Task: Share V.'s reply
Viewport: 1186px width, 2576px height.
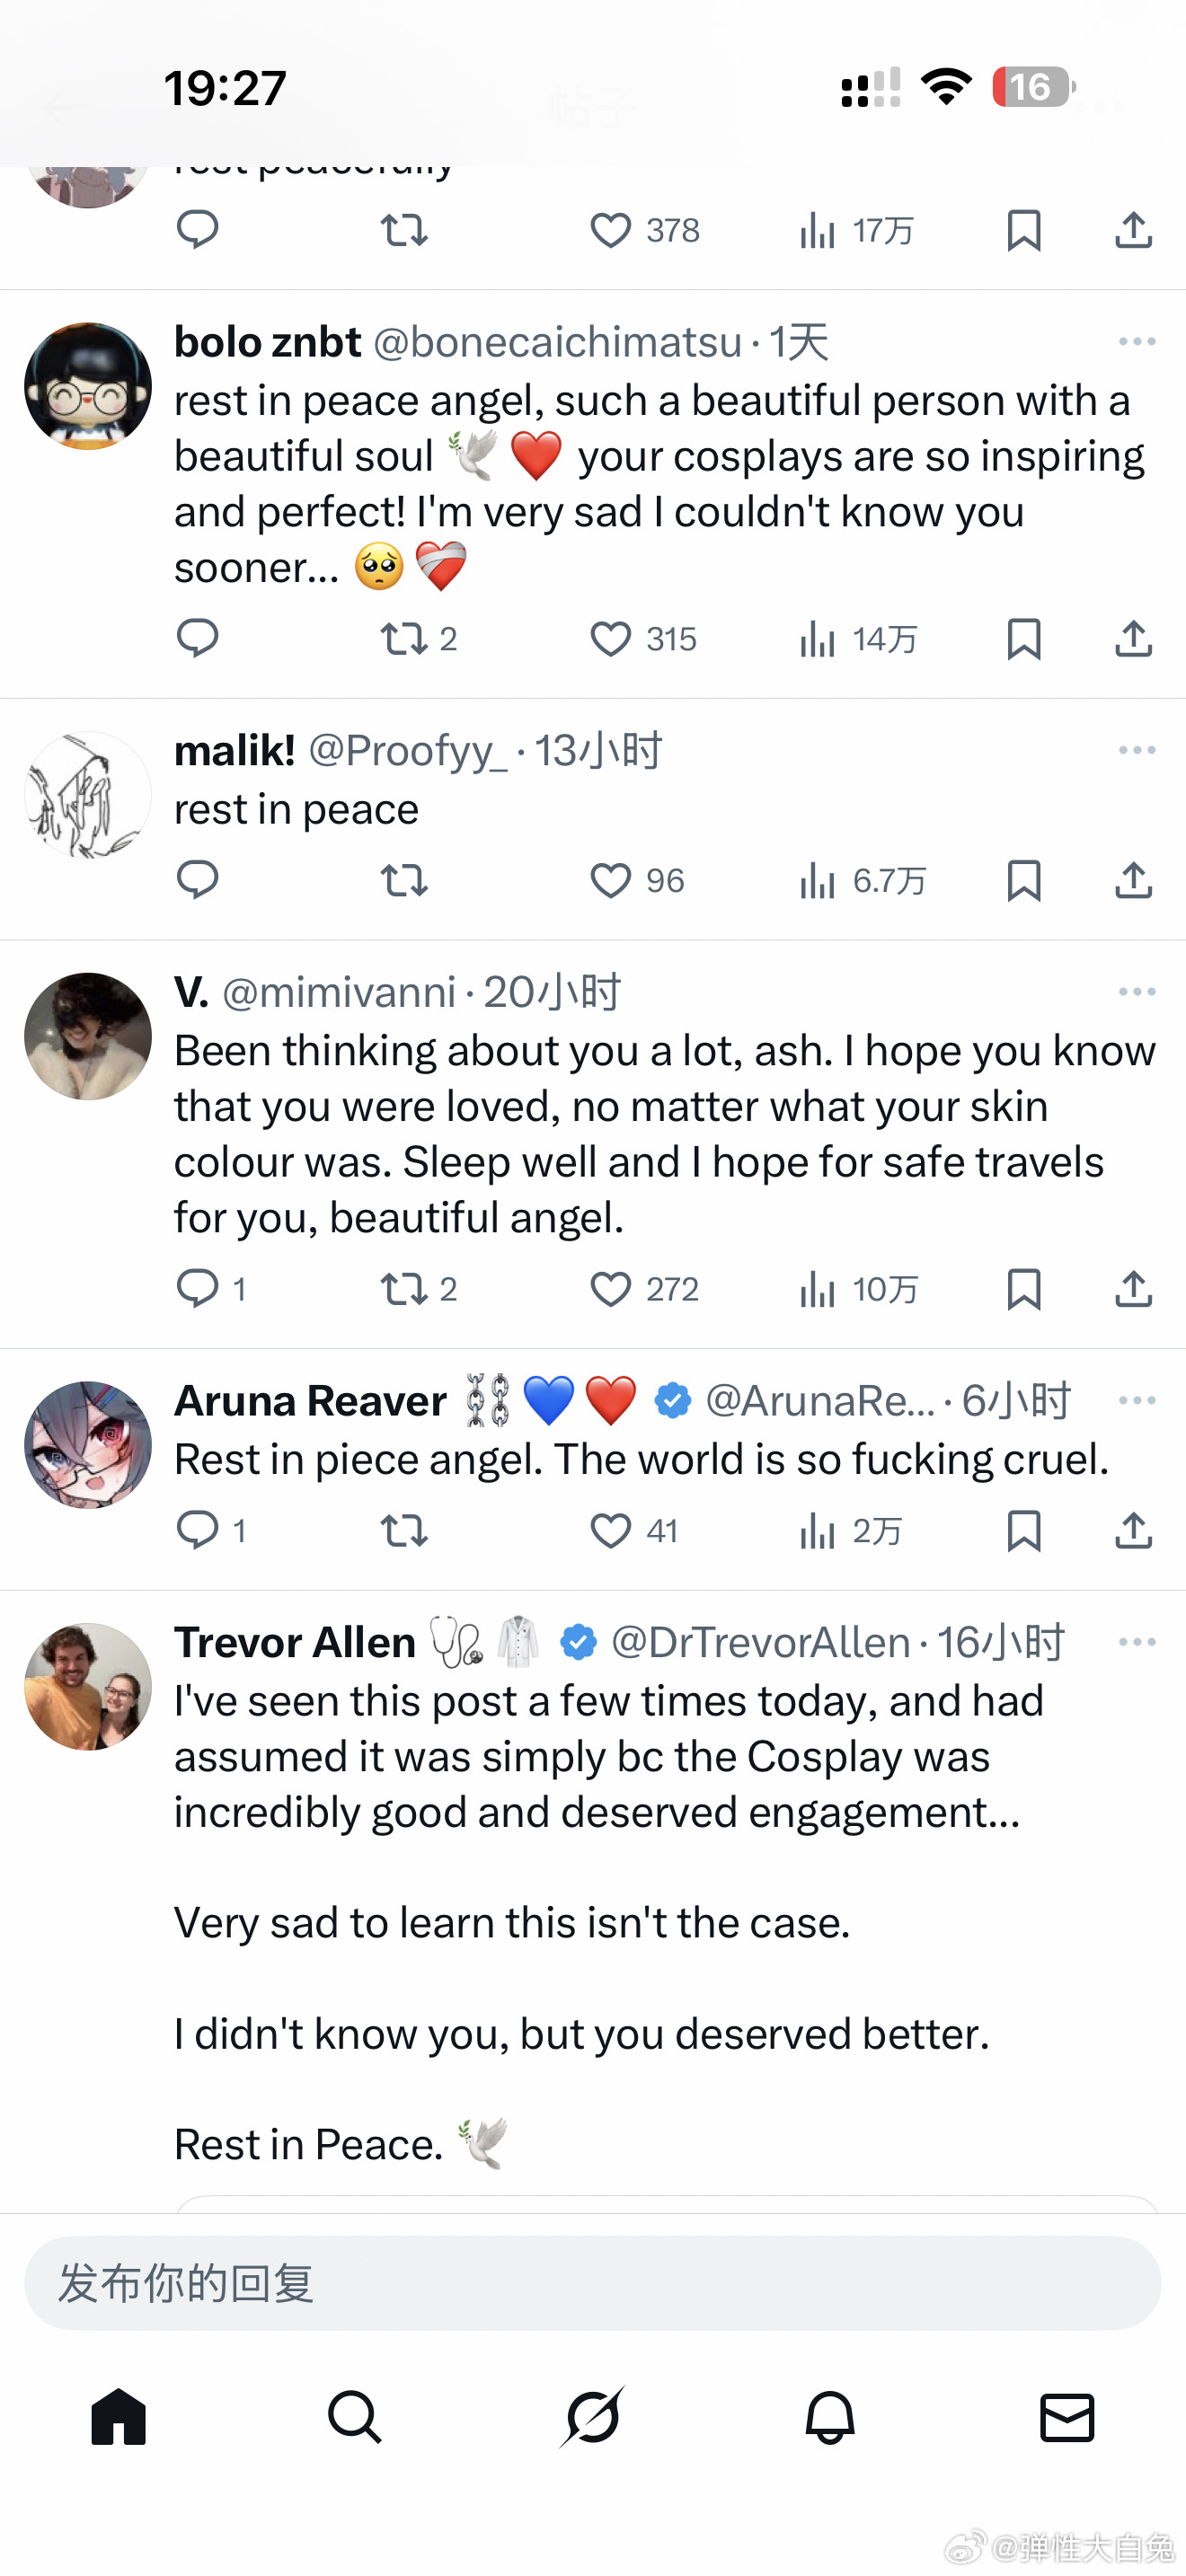Action: pyautogui.click(x=1133, y=1289)
